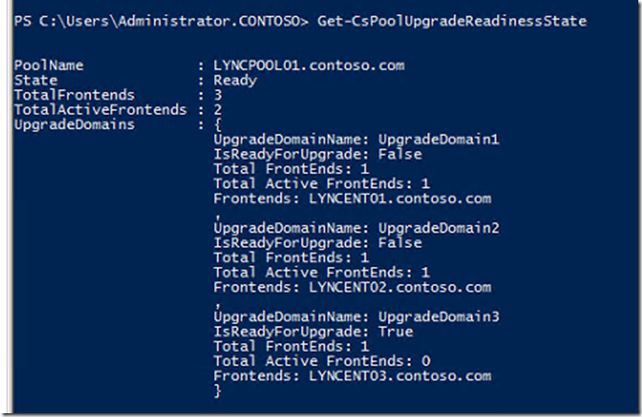Click the False value under UpgradeDomain2
The width and height of the screenshot is (642, 417).
pyautogui.click(x=400, y=243)
